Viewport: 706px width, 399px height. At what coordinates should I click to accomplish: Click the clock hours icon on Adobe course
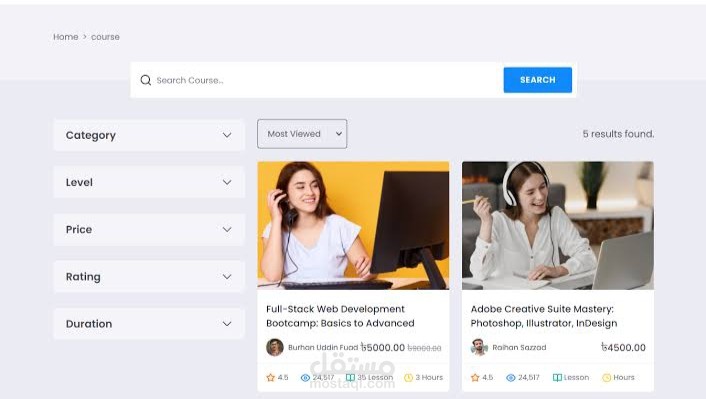pos(606,377)
